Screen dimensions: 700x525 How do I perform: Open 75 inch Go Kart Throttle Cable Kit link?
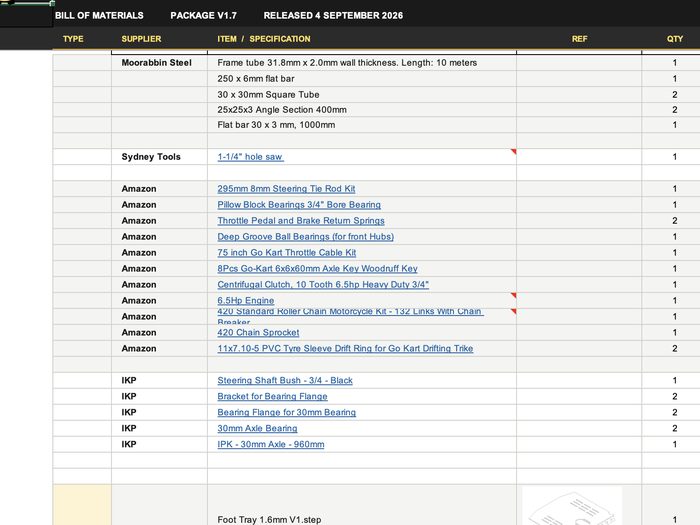click(x=287, y=253)
